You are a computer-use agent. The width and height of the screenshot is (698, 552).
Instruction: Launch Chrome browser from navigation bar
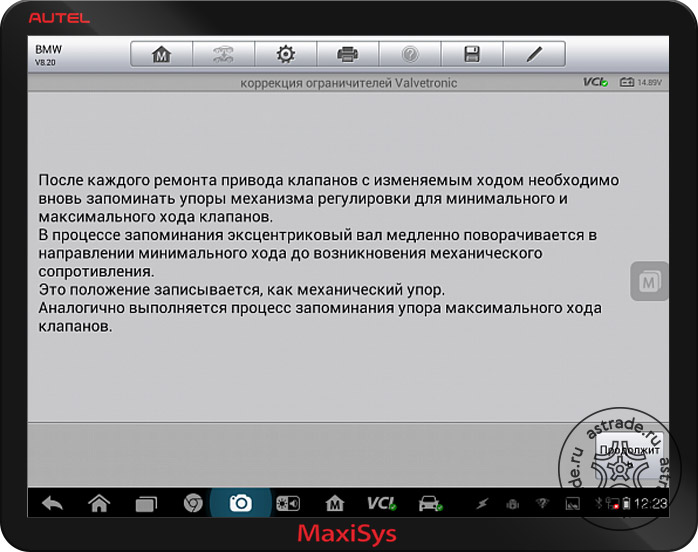coord(193,503)
